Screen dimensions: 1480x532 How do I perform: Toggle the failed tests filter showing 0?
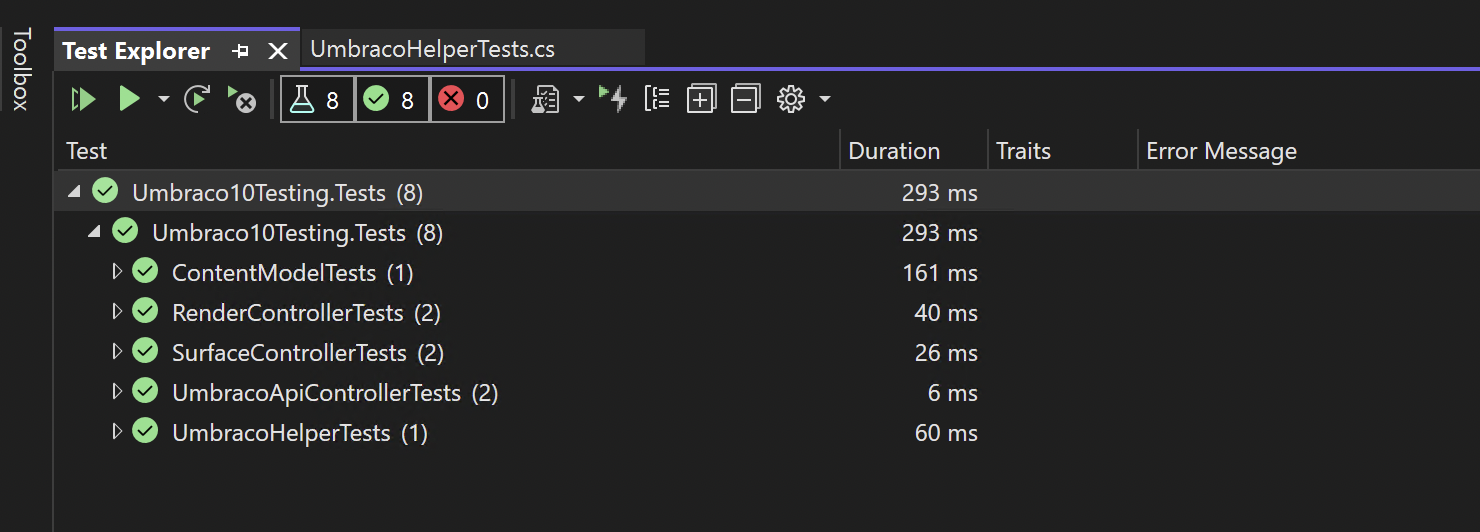pyautogui.click(x=467, y=100)
